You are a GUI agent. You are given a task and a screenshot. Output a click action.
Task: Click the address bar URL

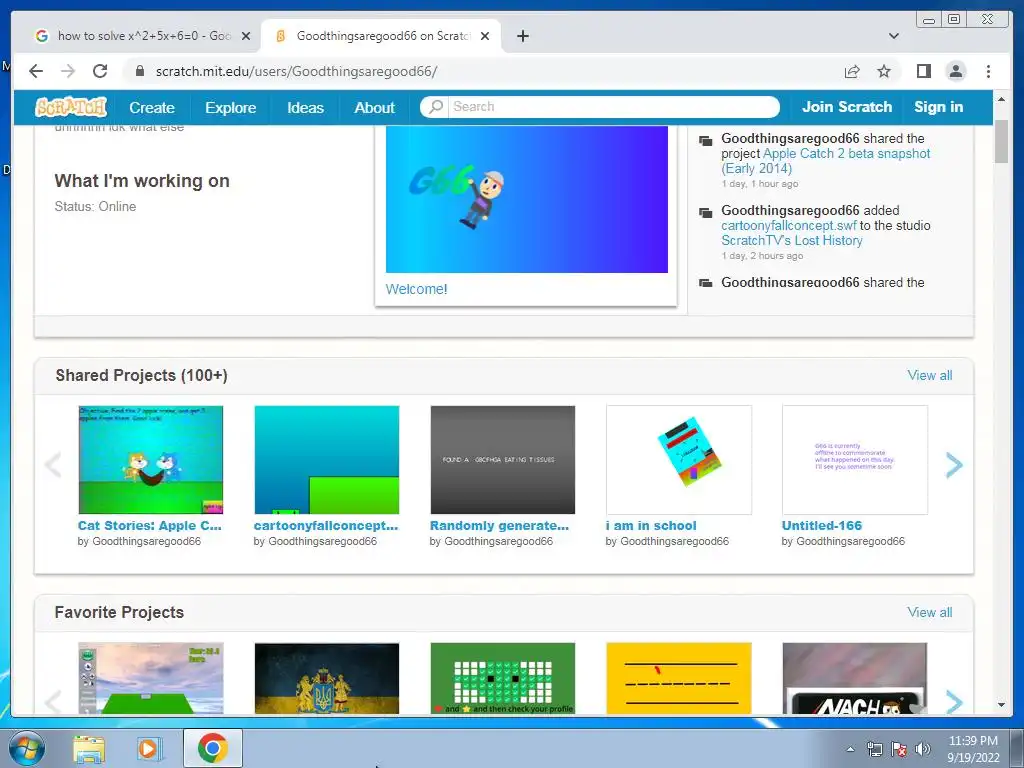(x=296, y=71)
